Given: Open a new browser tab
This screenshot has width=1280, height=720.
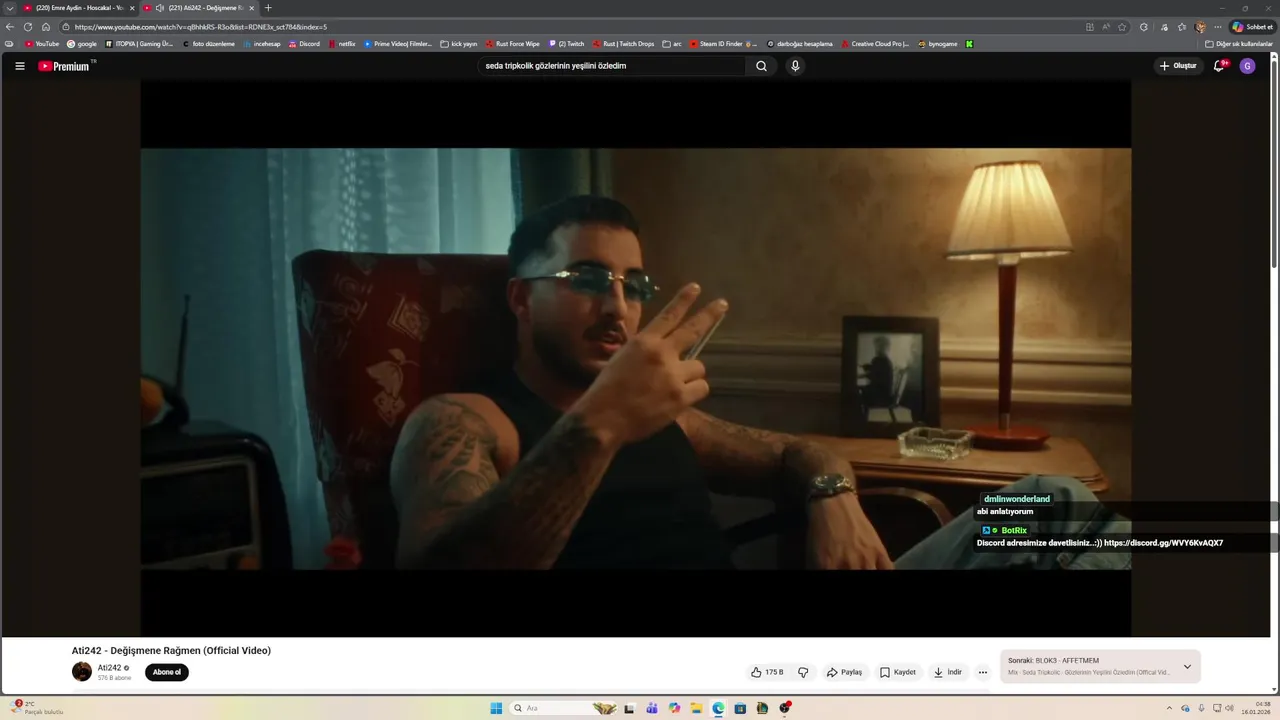Looking at the screenshot, I should 268,8.
